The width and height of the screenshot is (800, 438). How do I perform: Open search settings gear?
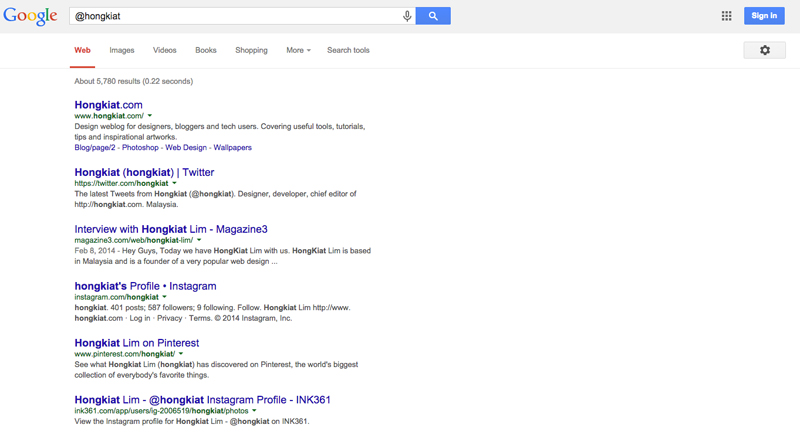click(764, 50)
